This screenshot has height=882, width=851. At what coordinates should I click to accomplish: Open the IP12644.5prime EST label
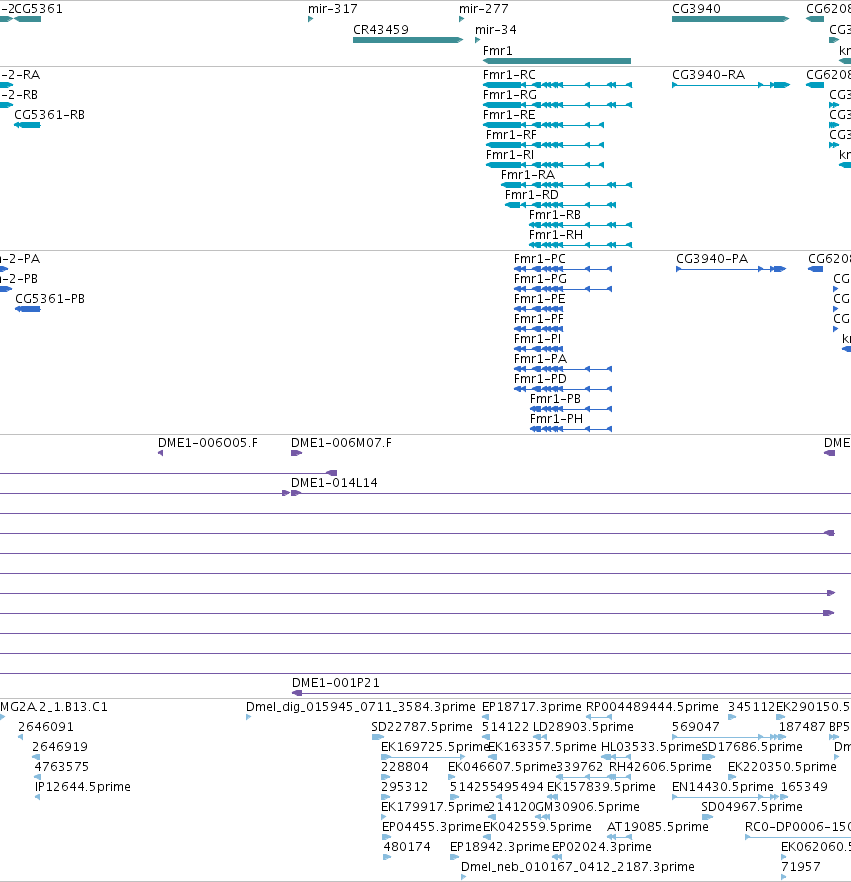click(x=83, y=786)
